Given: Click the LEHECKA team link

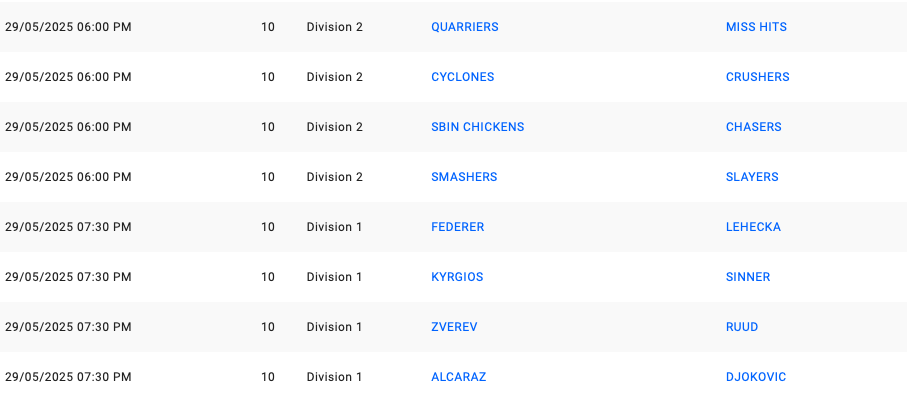Looking at the screenshot, I should pos(753,227).
